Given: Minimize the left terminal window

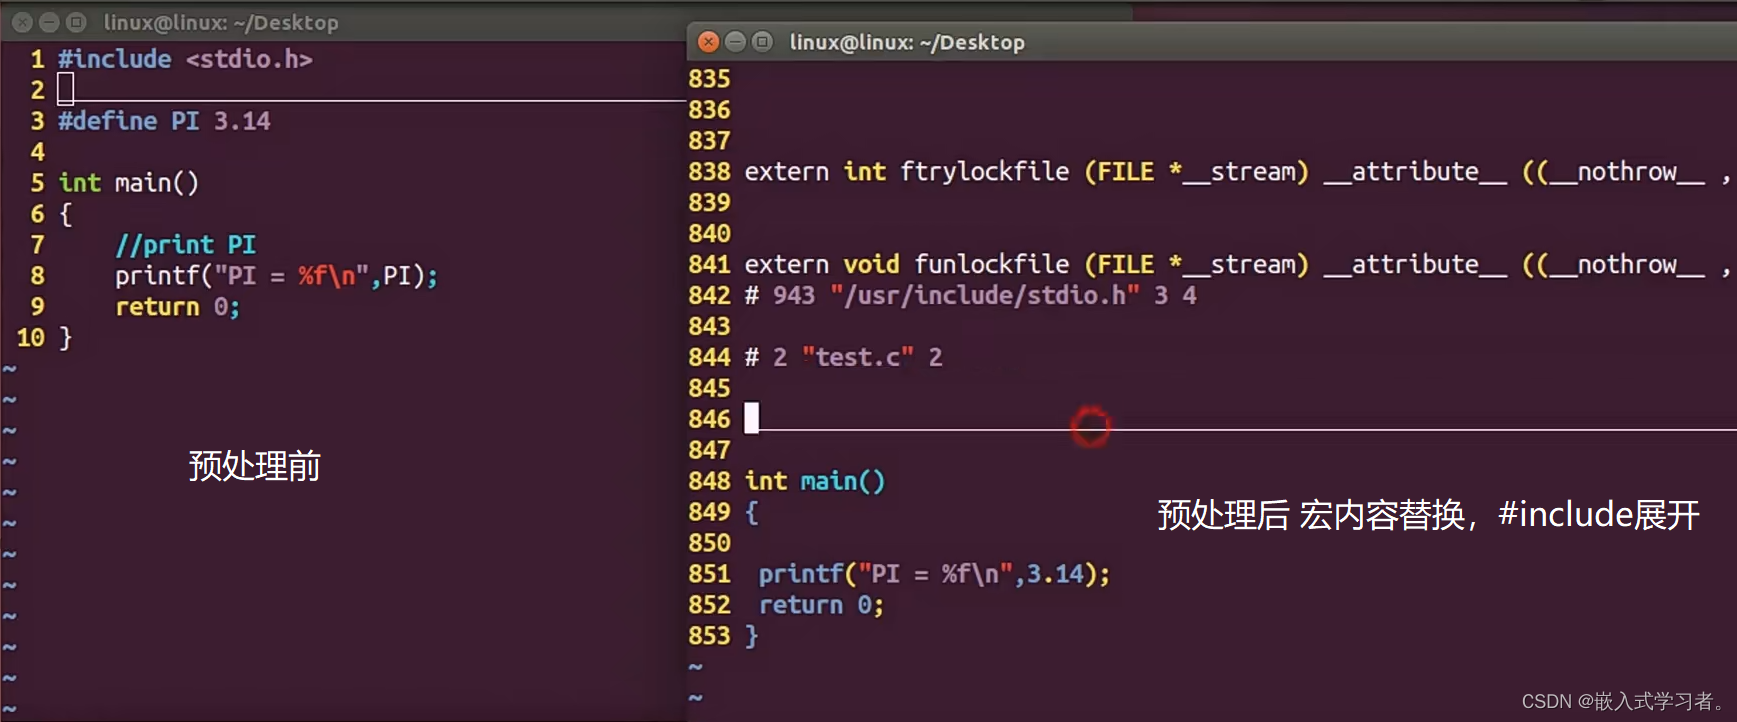Looking at the screenshot, I should tap(49, 22).
